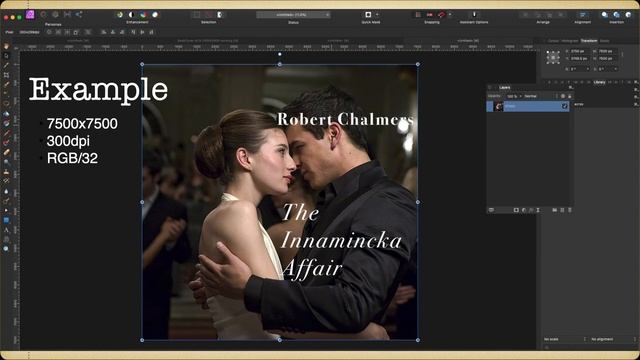Click Adjustments icon at Layers panel bottom
The image size is (640, 360).
pos(524,210)
